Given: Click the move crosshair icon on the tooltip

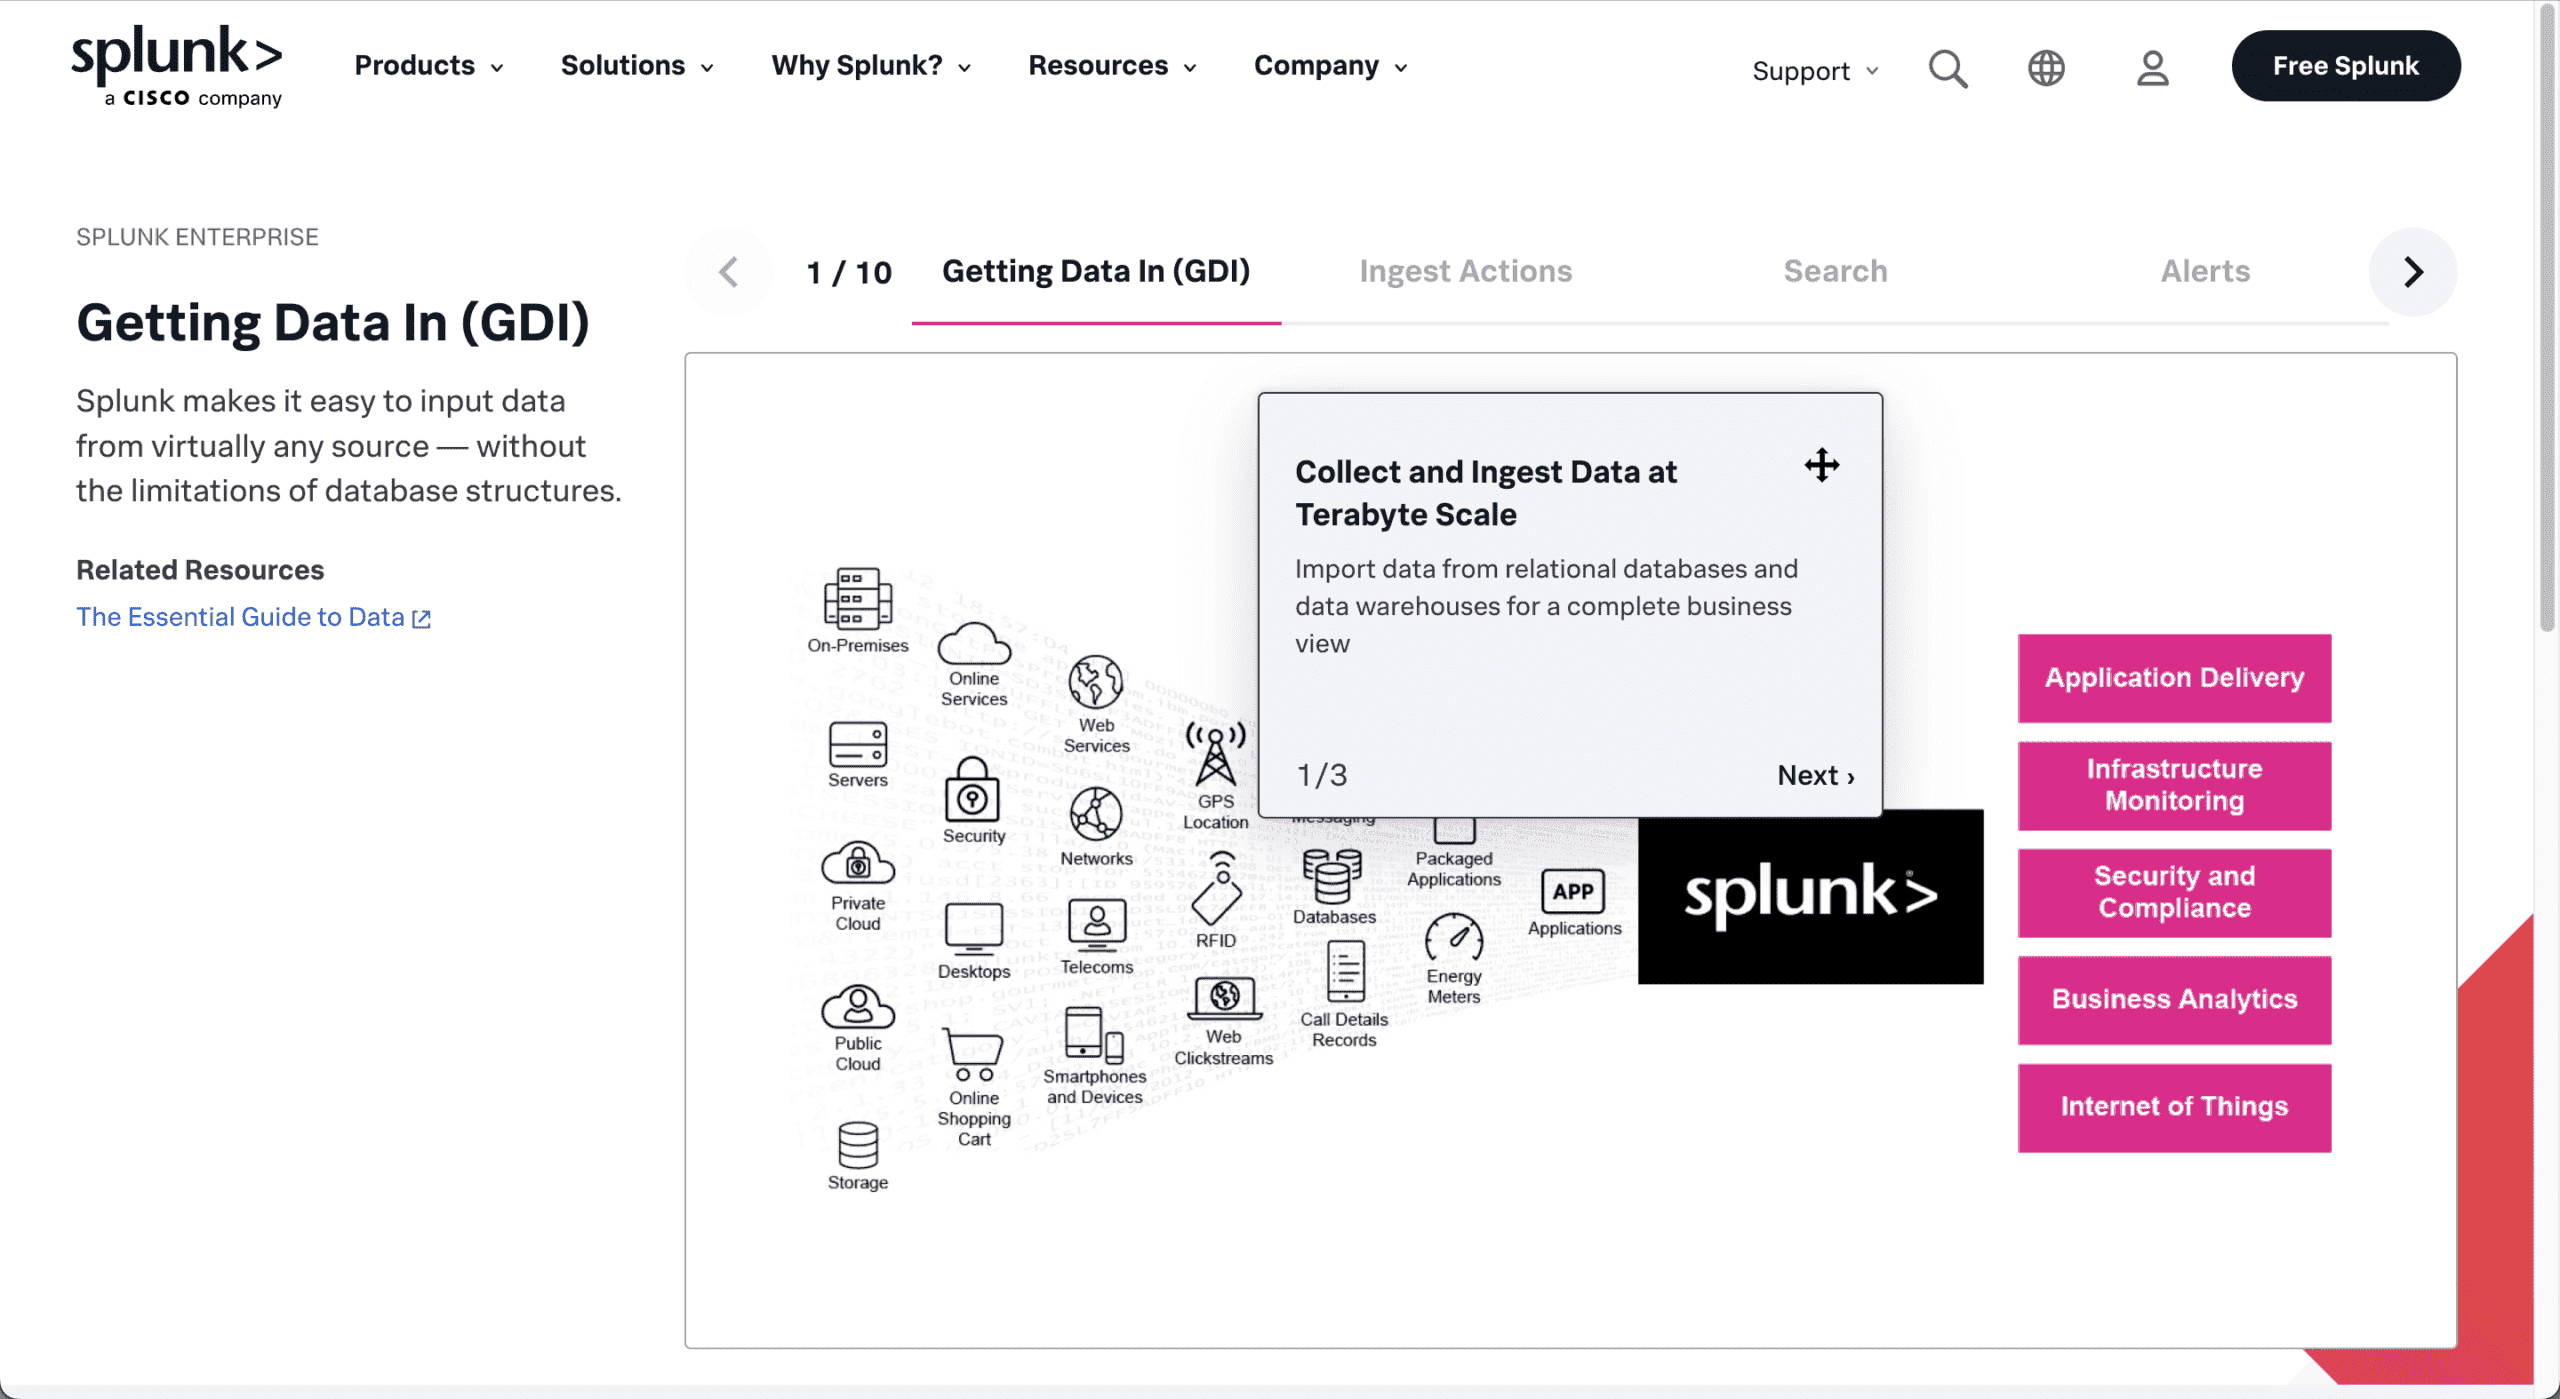Looking at the screenshot, I should tap(1823, 465).
